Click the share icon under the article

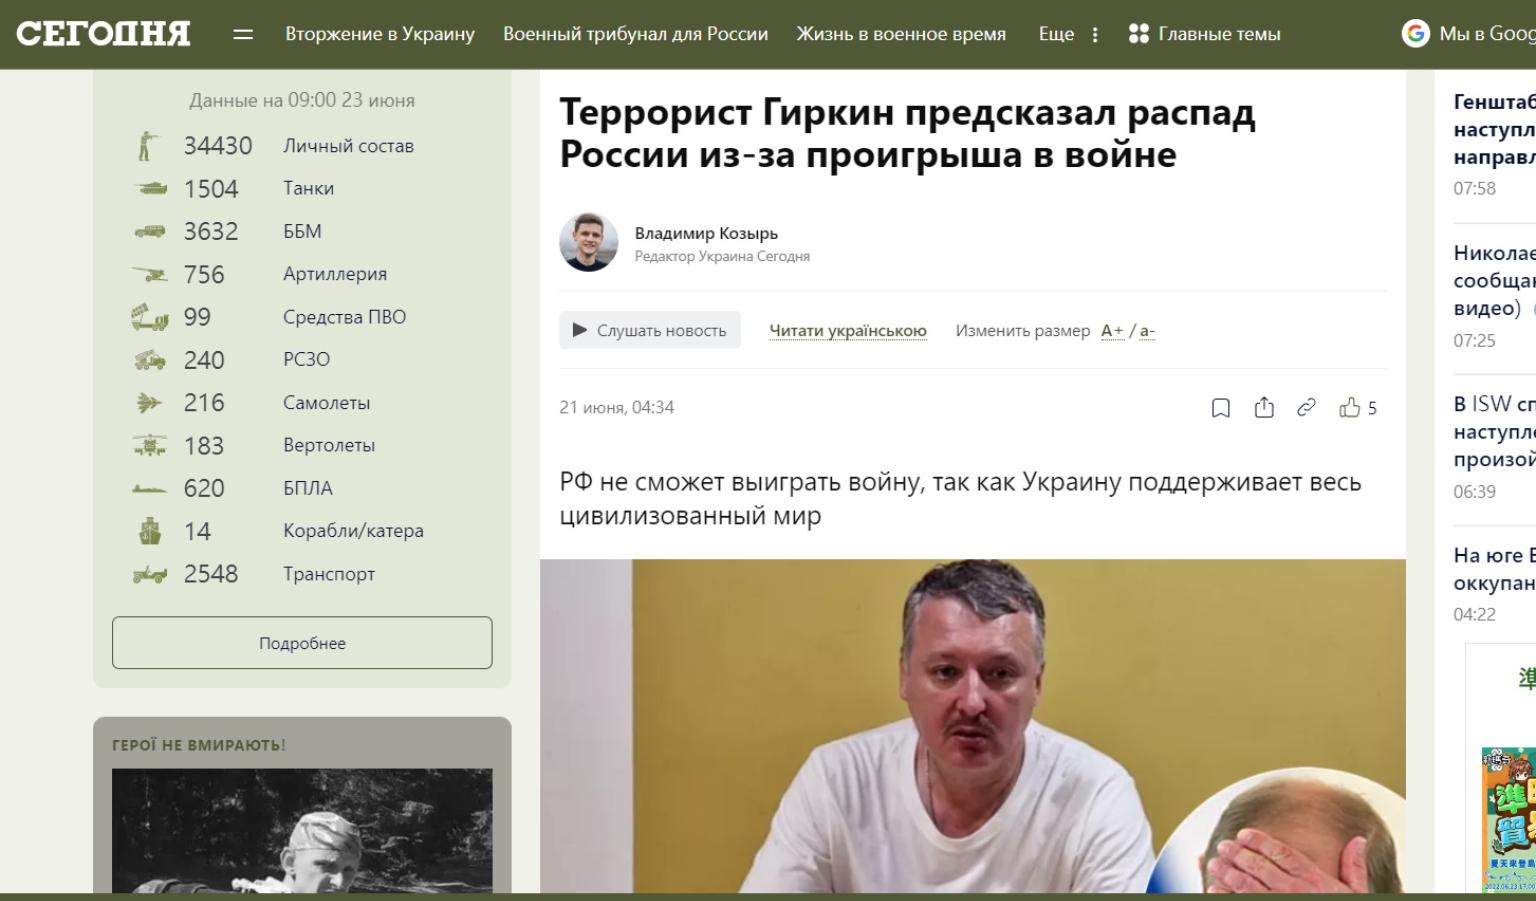[x=1264, y=408]
